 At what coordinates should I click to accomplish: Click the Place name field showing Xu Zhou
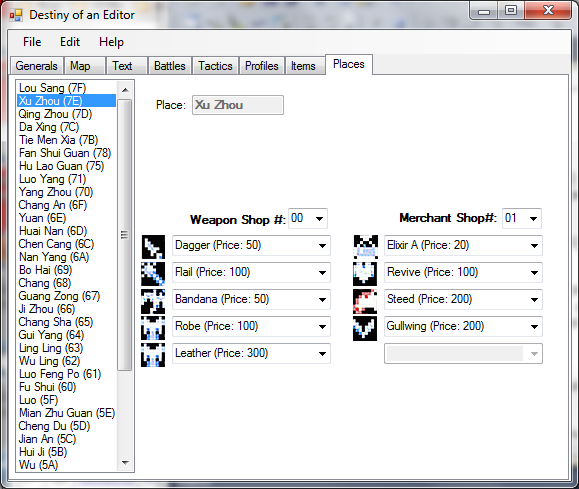coord(238,105)
